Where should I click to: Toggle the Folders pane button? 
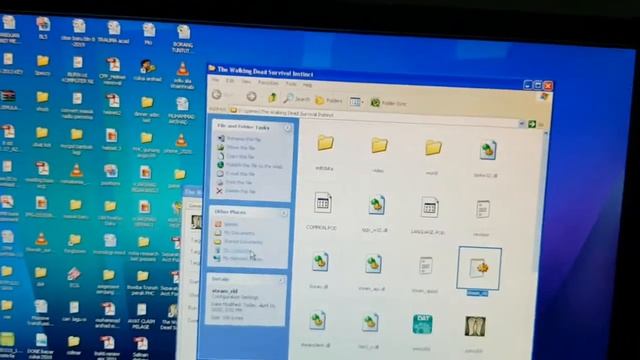pyautogui.click(x=329, y=100)
